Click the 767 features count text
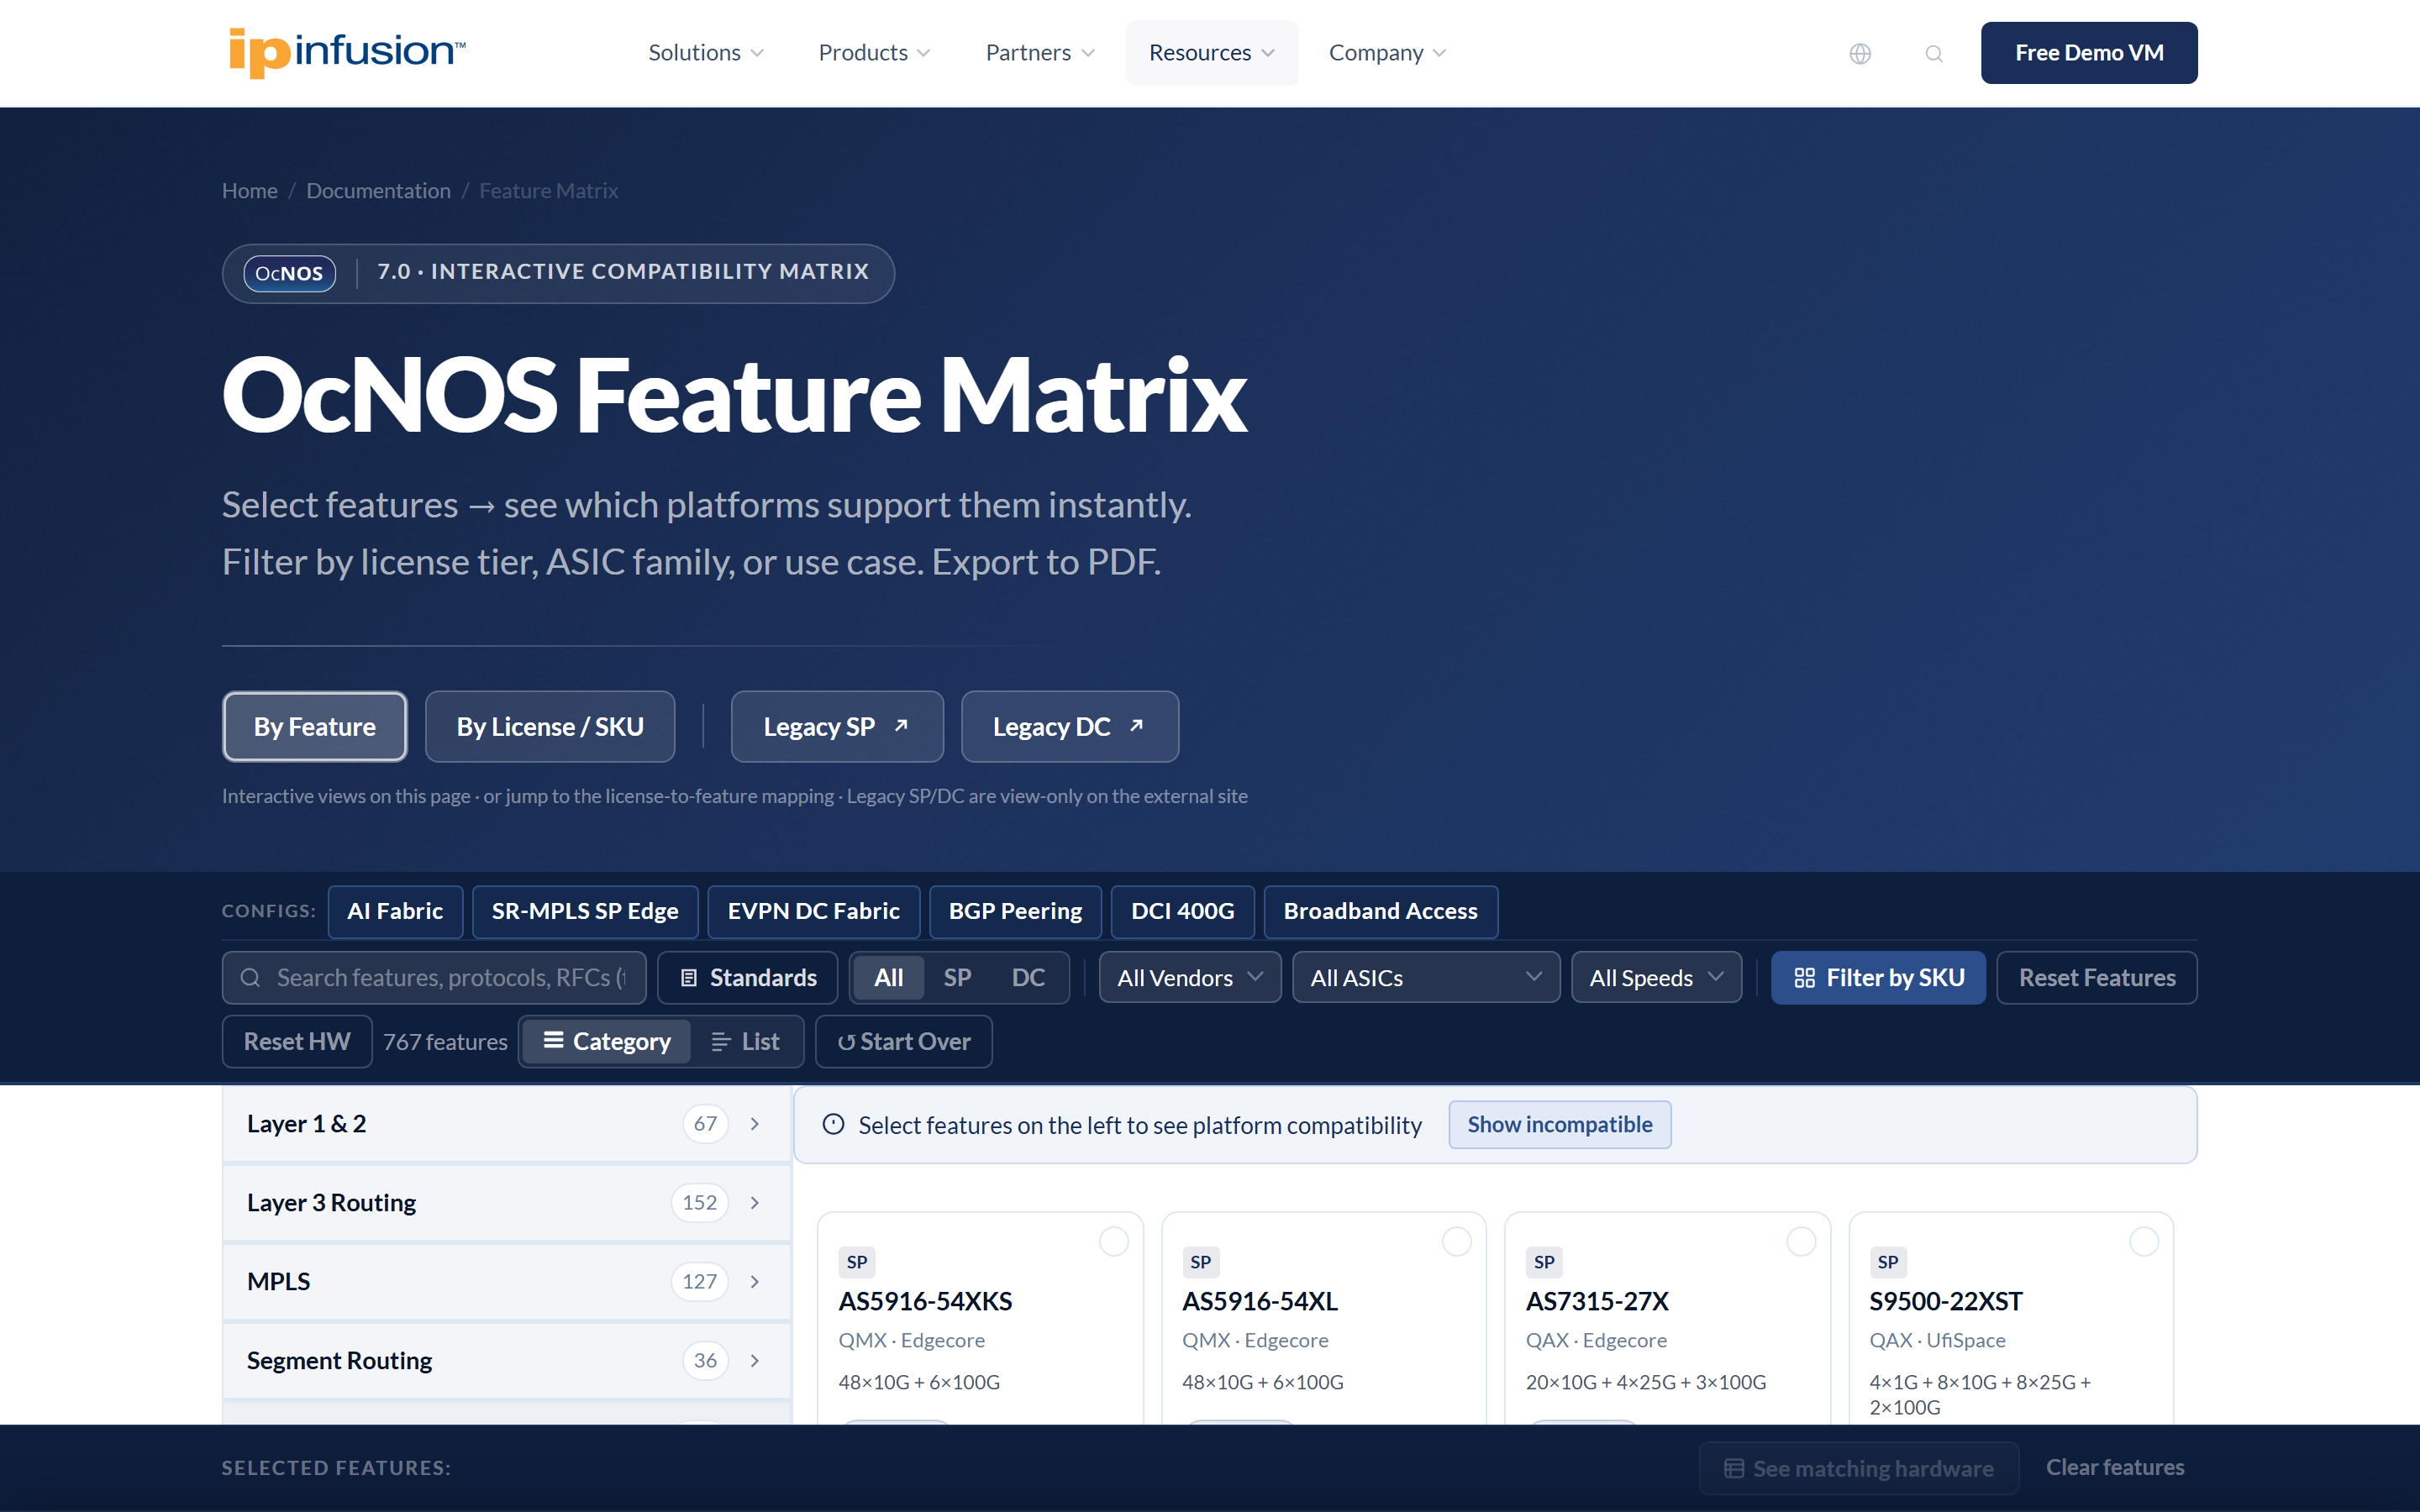Viewport: 2420px width, 1512px height. tap(445, 1042)
